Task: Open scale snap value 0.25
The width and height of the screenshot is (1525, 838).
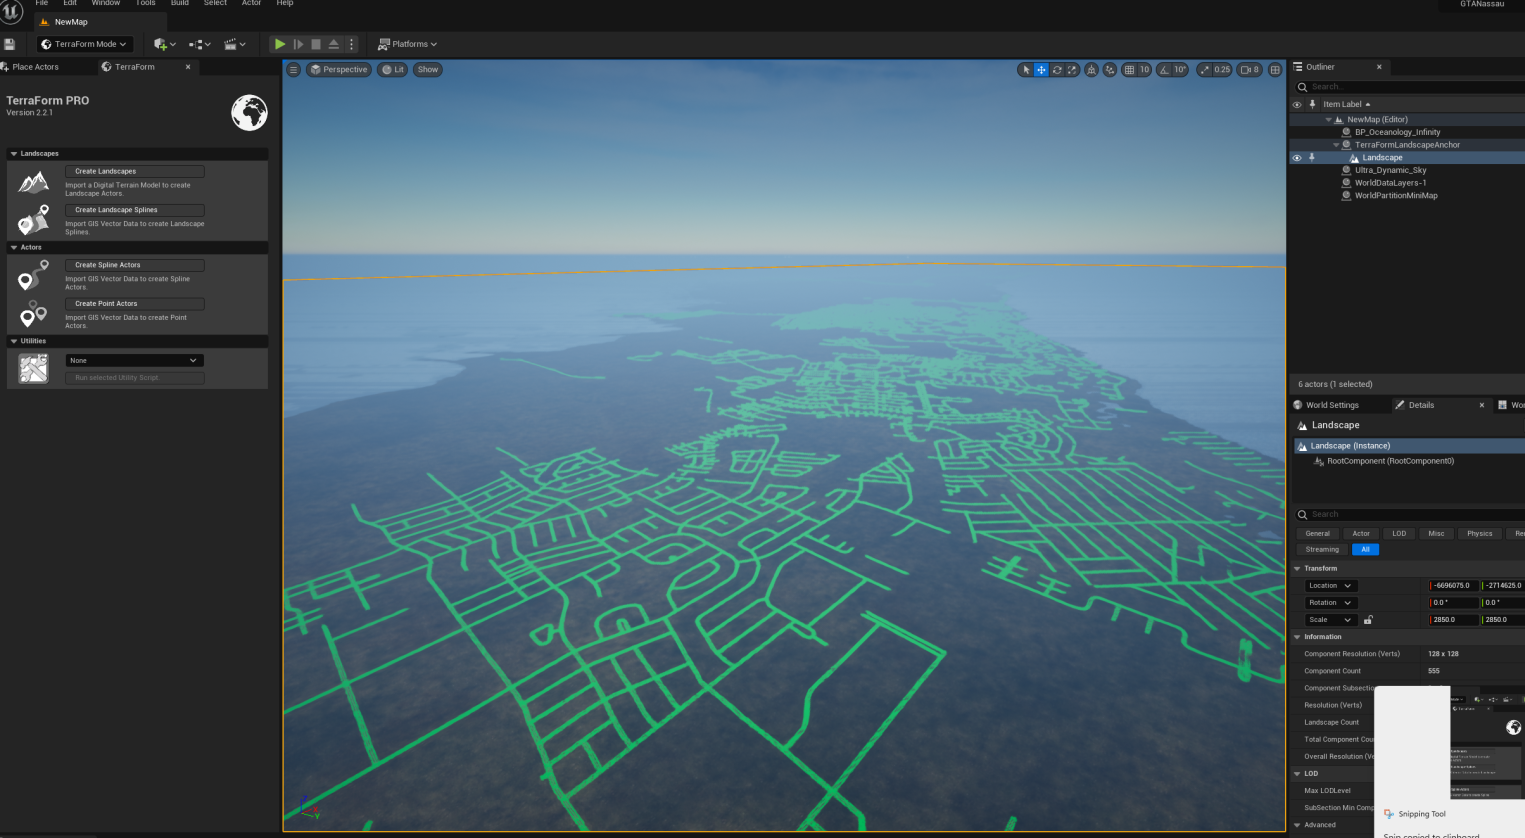Action: [x=1222, y=70]
